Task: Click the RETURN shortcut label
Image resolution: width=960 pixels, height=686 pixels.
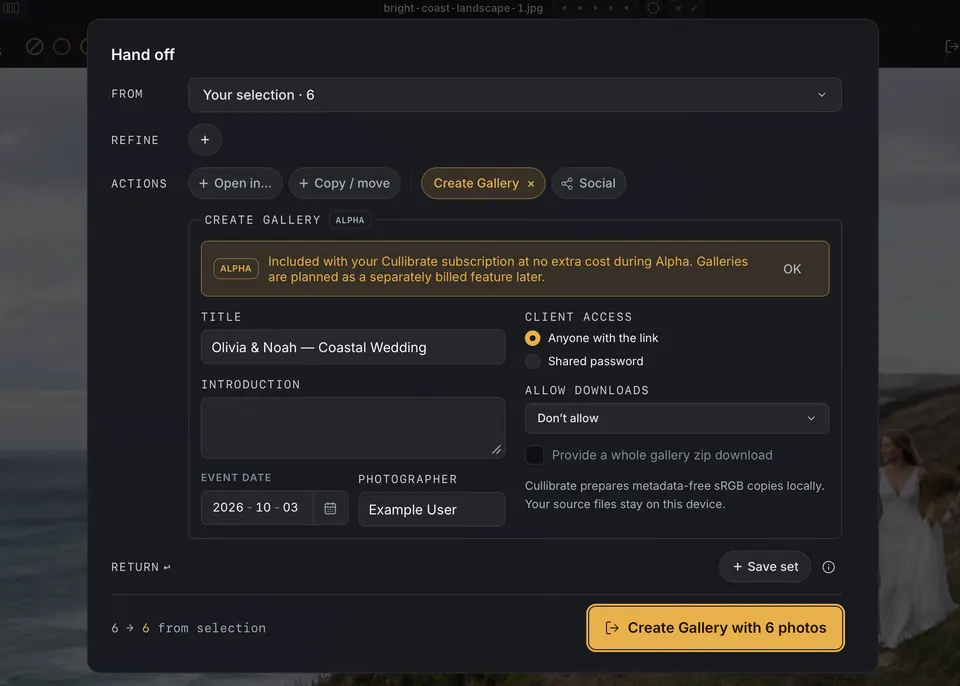Action: click(x=141, y=567)
